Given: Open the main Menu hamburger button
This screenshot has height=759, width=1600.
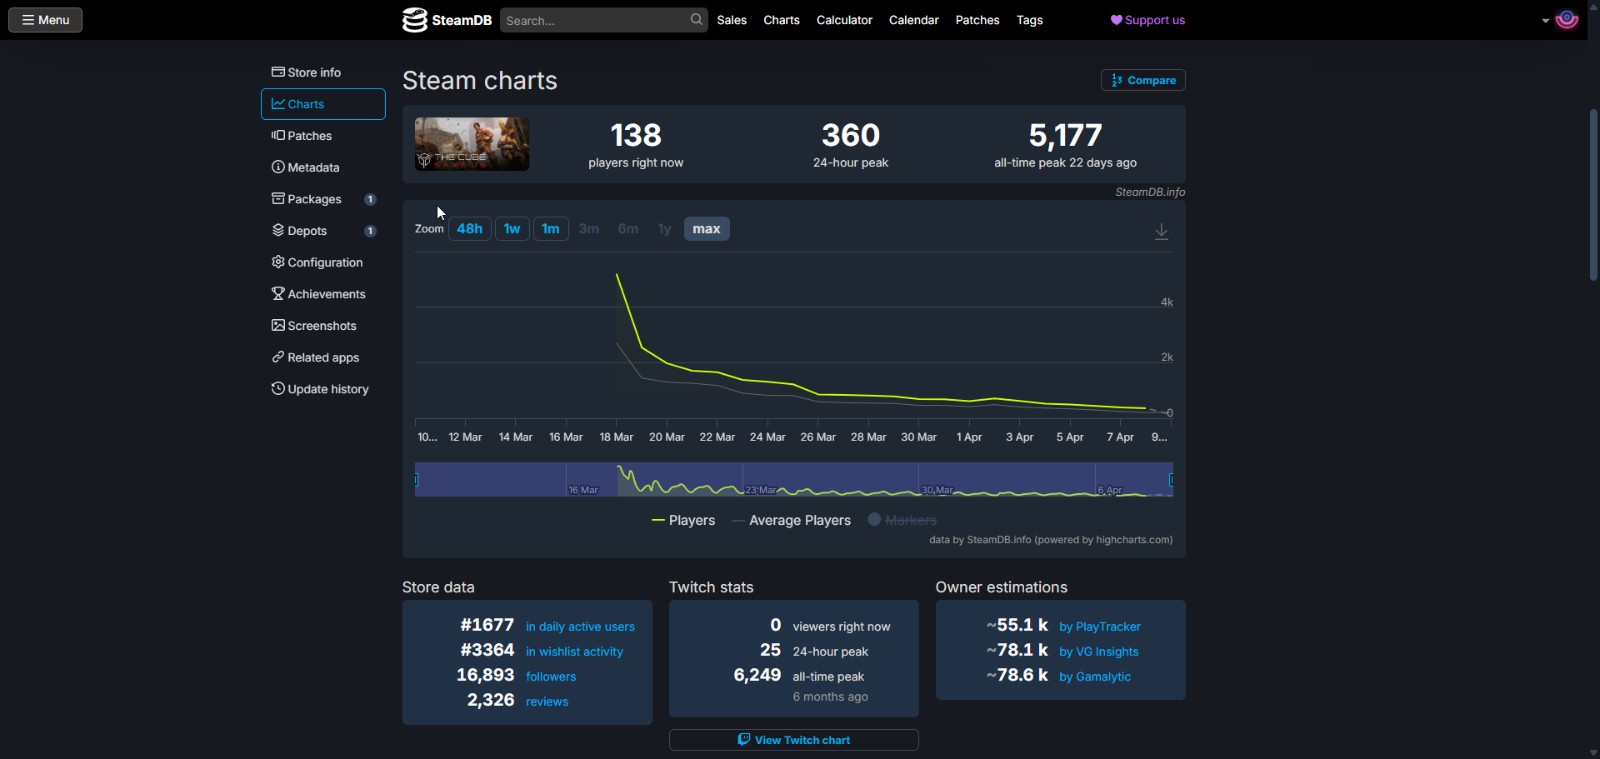Looking at the screenshot, I should click(45, 20).
